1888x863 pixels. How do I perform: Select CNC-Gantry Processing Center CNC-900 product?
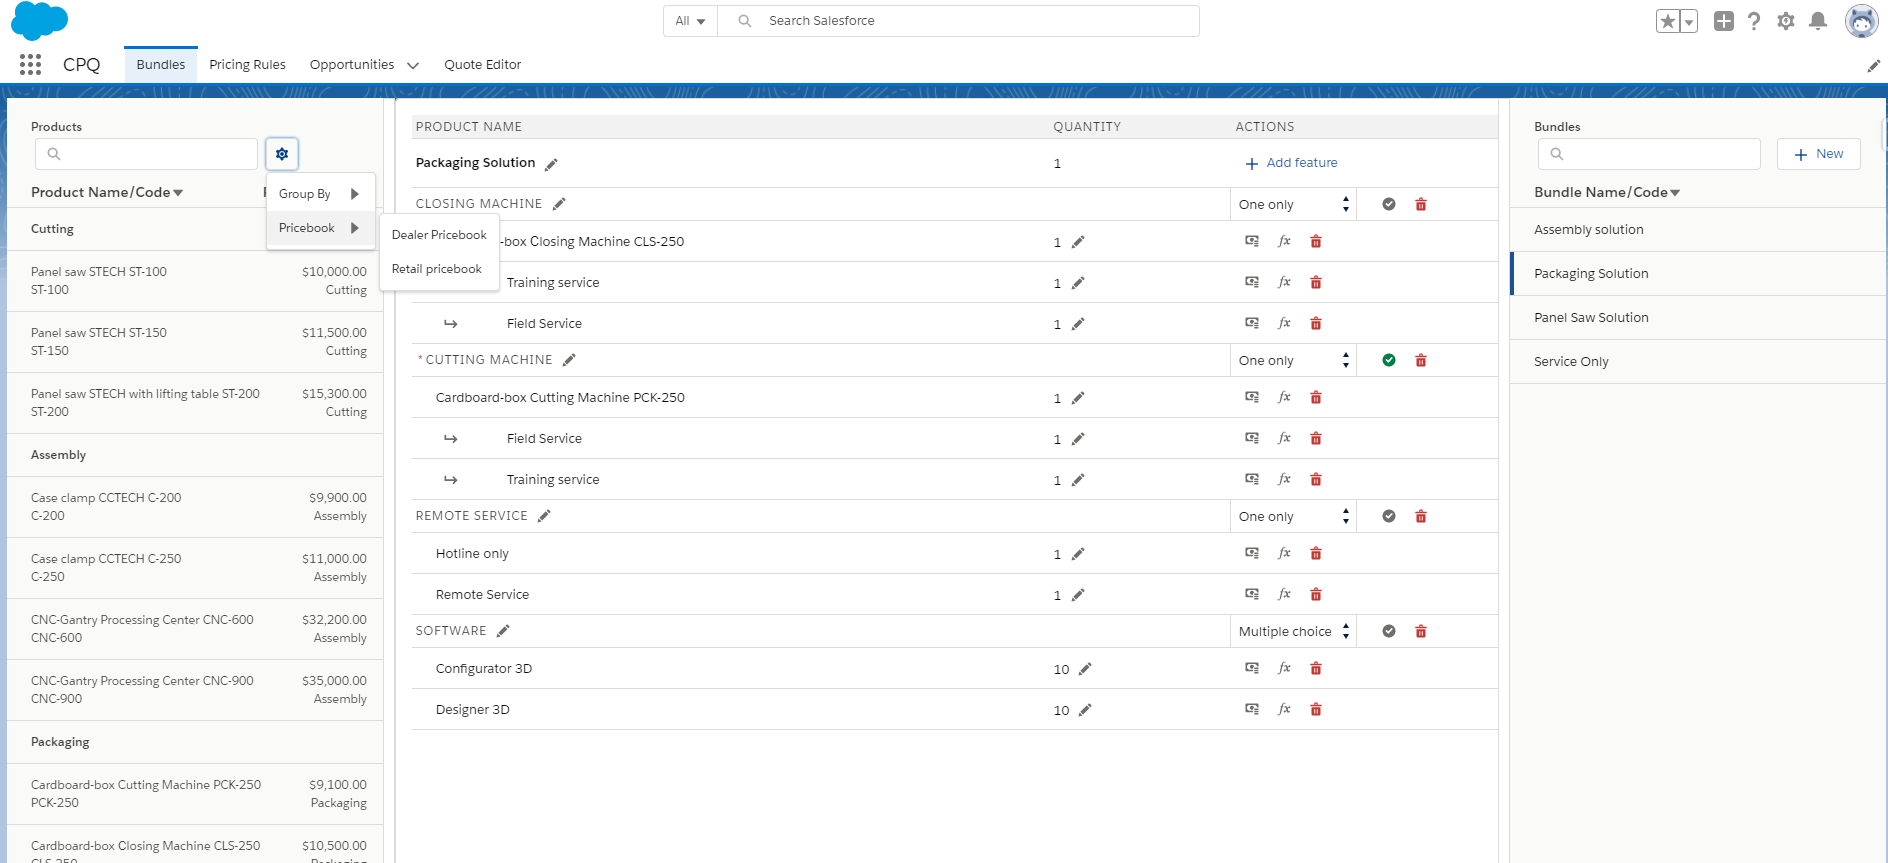(195, 690)
